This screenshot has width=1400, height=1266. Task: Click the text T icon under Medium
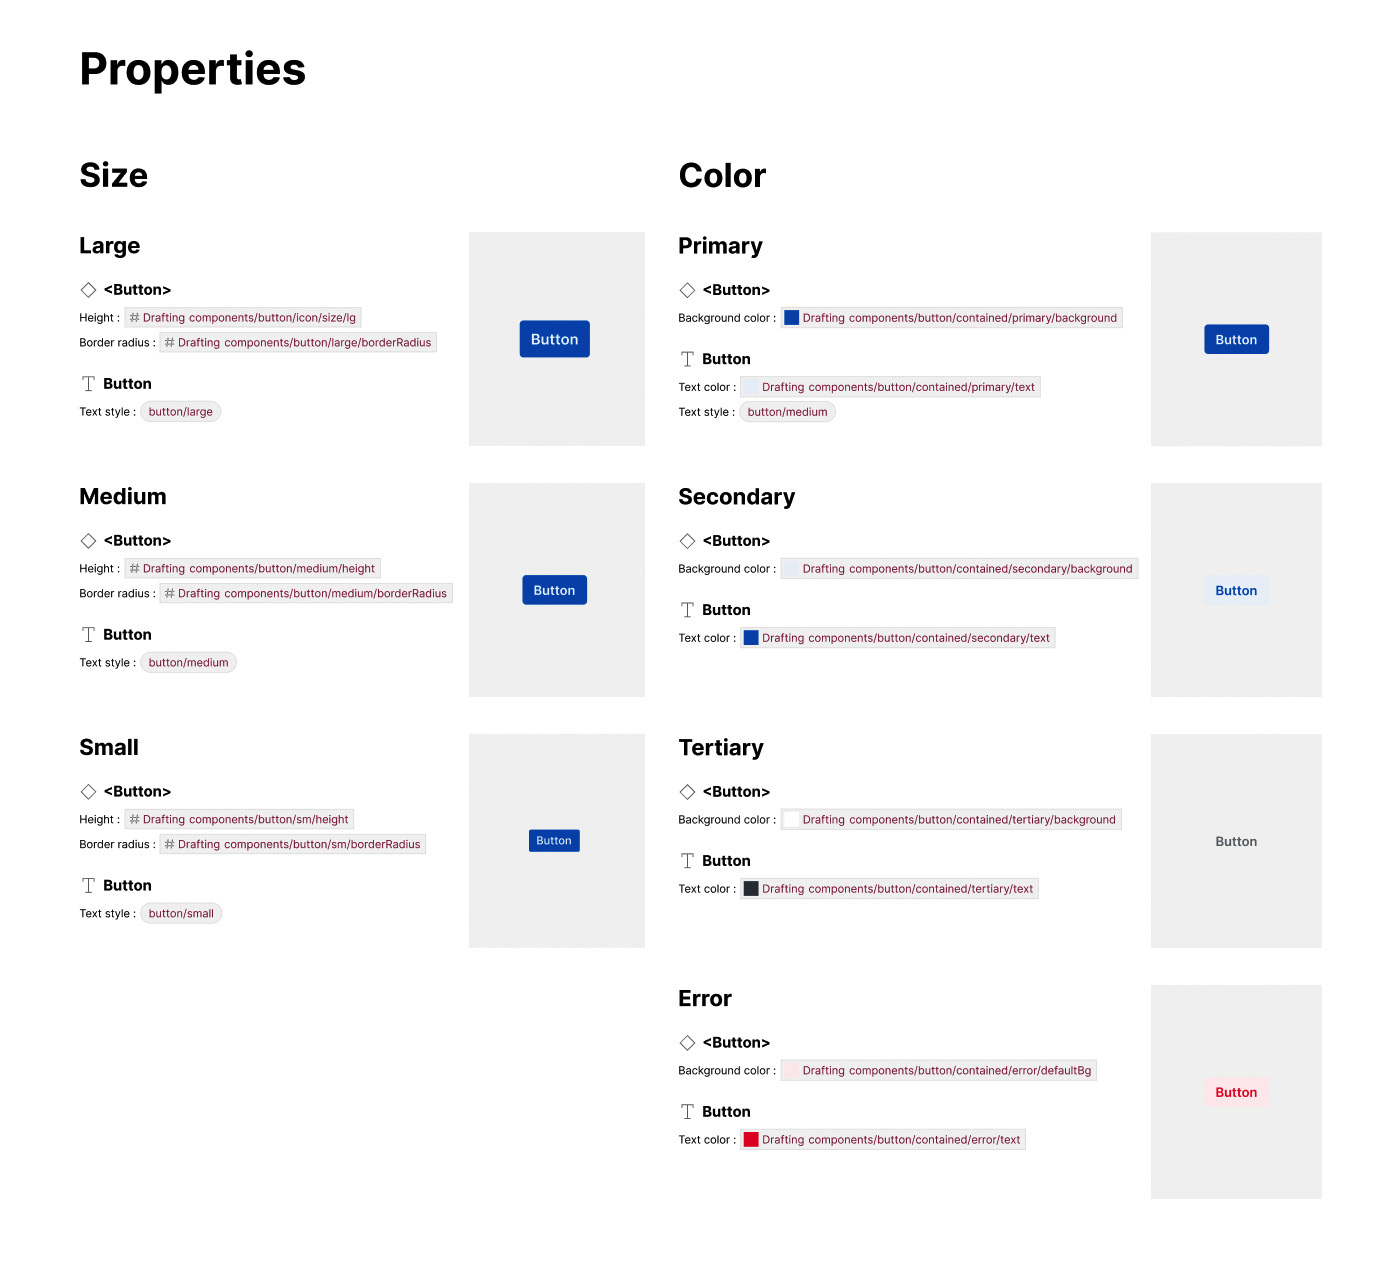(x=88, y=635)
